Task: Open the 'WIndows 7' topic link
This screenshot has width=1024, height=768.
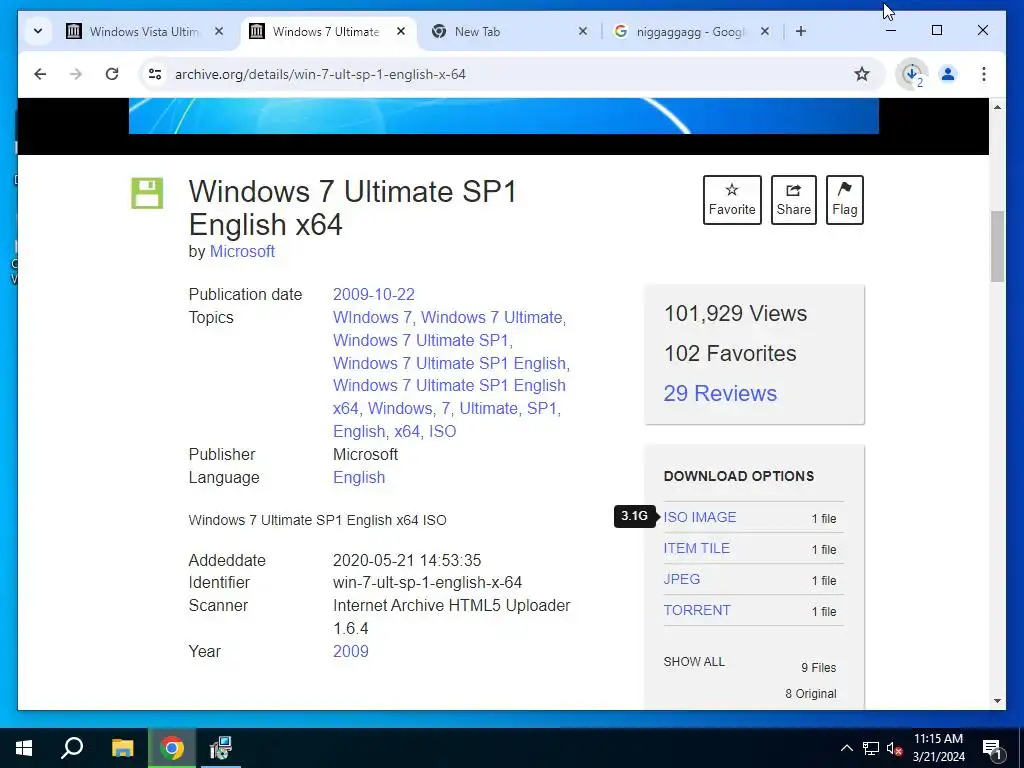Action: click(x=372, y=317)
